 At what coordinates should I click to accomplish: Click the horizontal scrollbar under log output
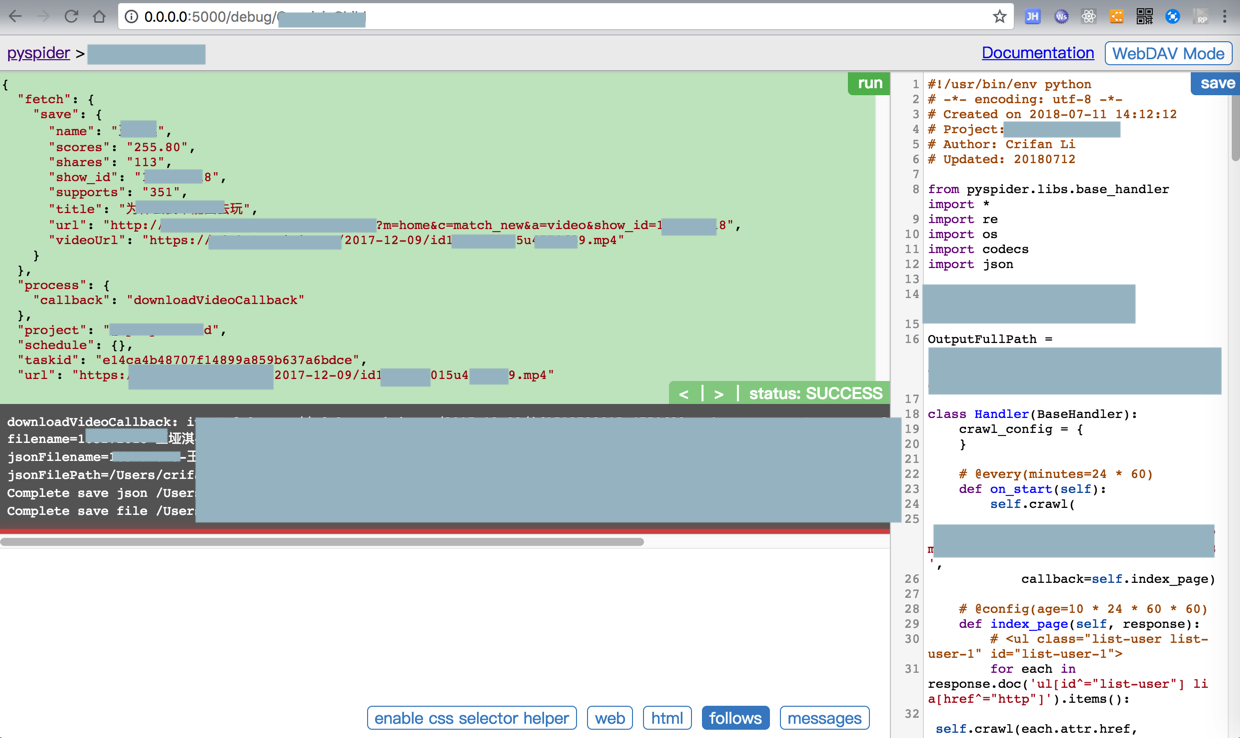322,542
